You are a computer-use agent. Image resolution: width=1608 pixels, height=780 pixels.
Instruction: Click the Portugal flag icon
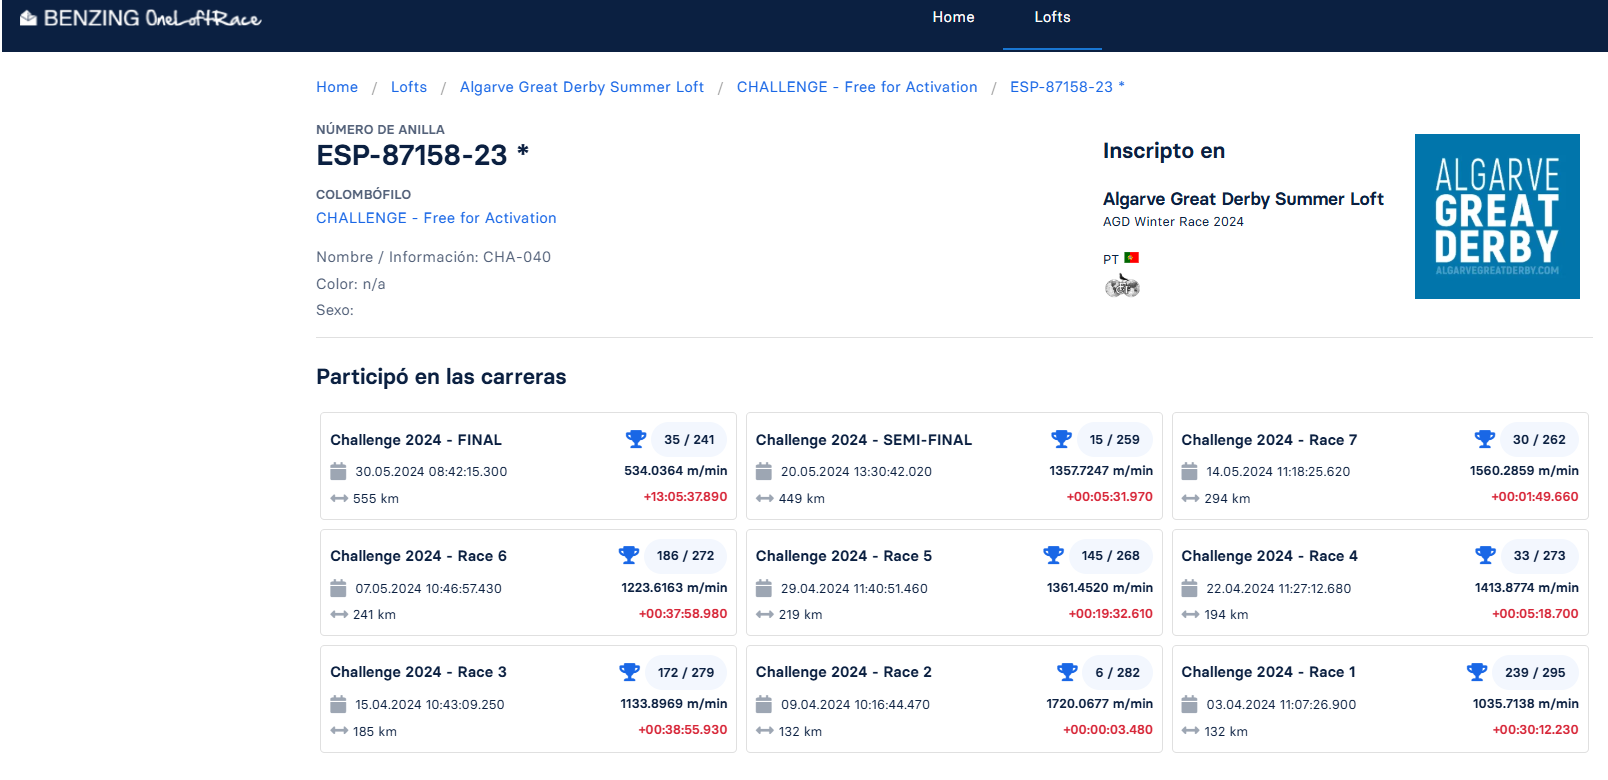pos(1131,258)
